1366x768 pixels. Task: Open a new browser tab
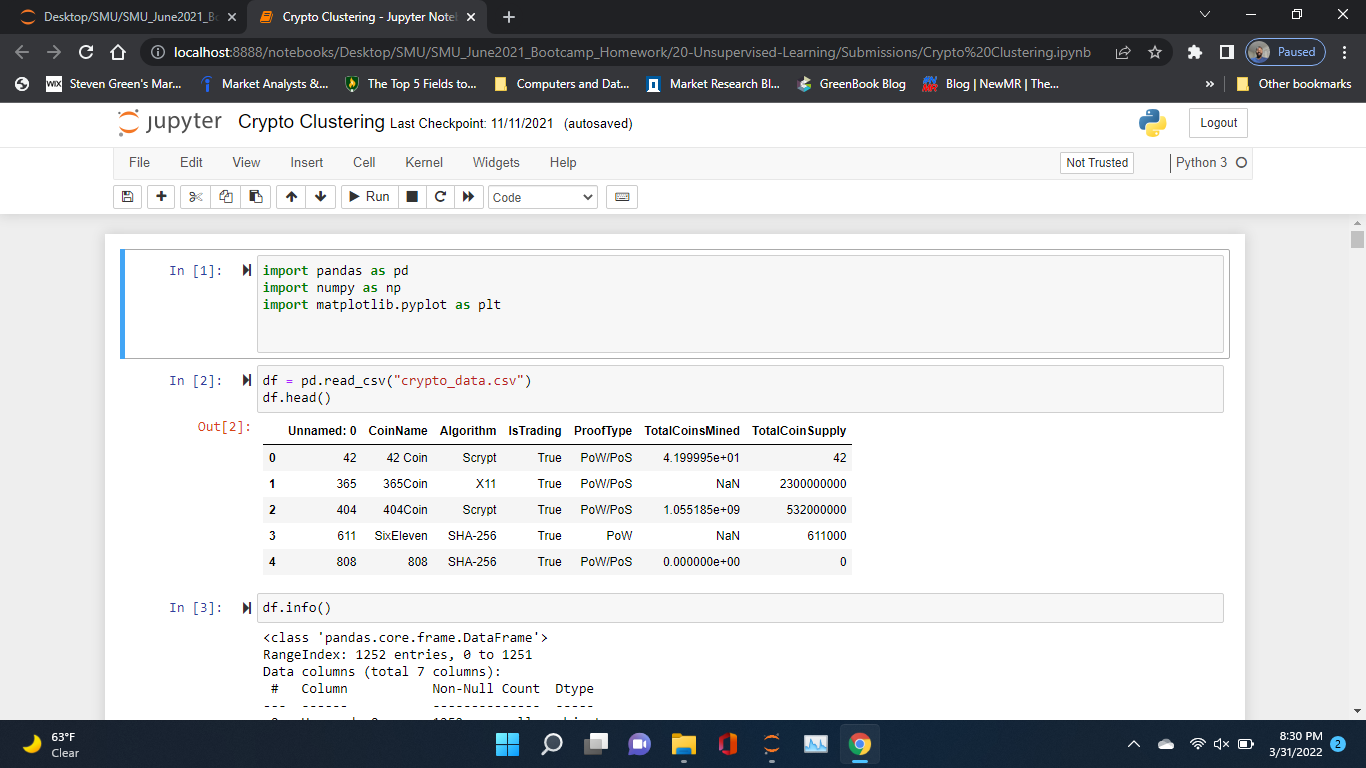point(509,17)
